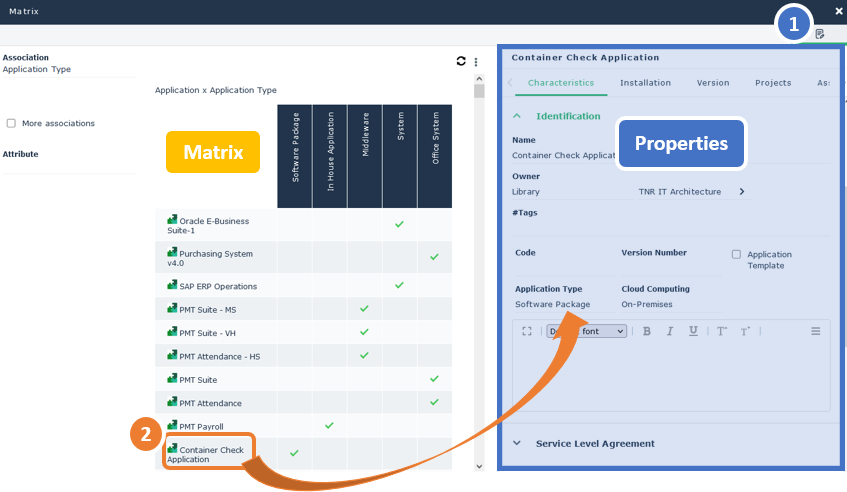Open the Projects tab
This screenshot has width=847, height=492.
coord(773,83)
